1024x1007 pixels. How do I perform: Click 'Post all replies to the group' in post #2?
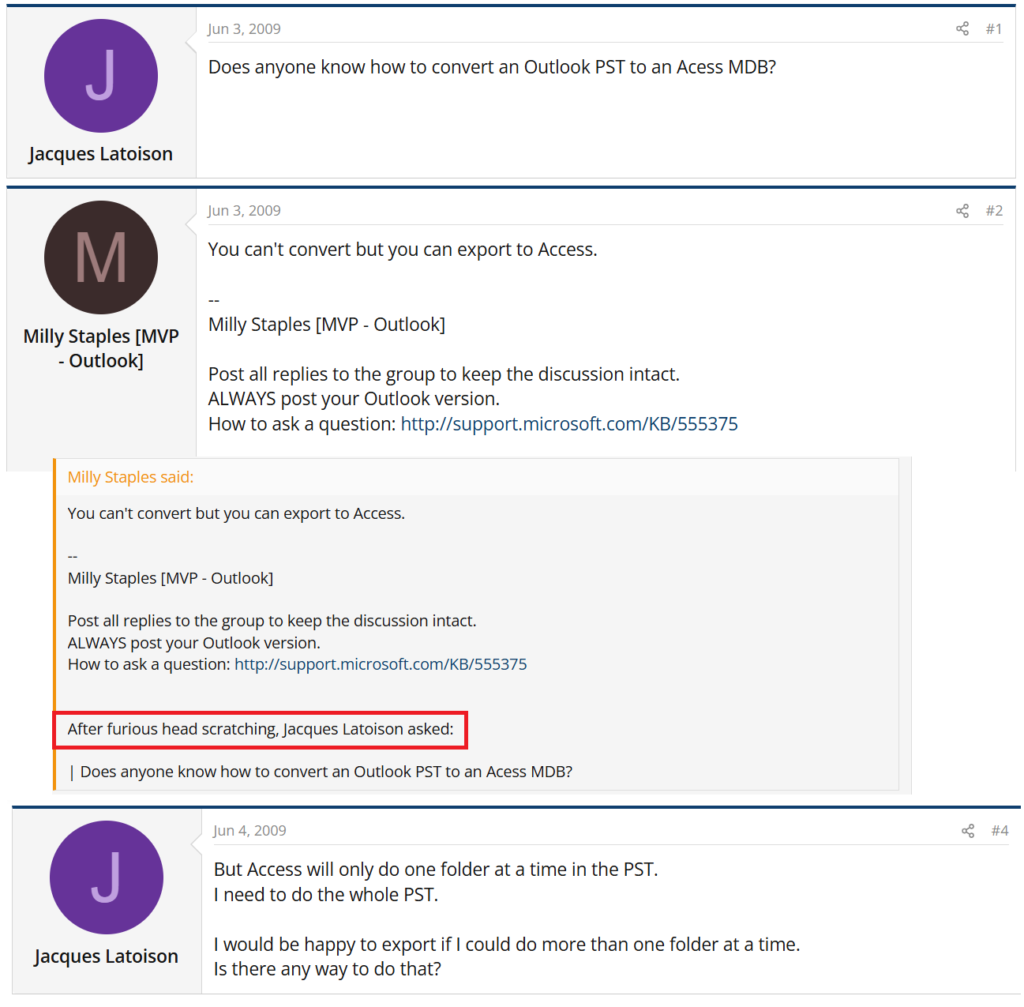pyautogui.click(x=444, y=374)
